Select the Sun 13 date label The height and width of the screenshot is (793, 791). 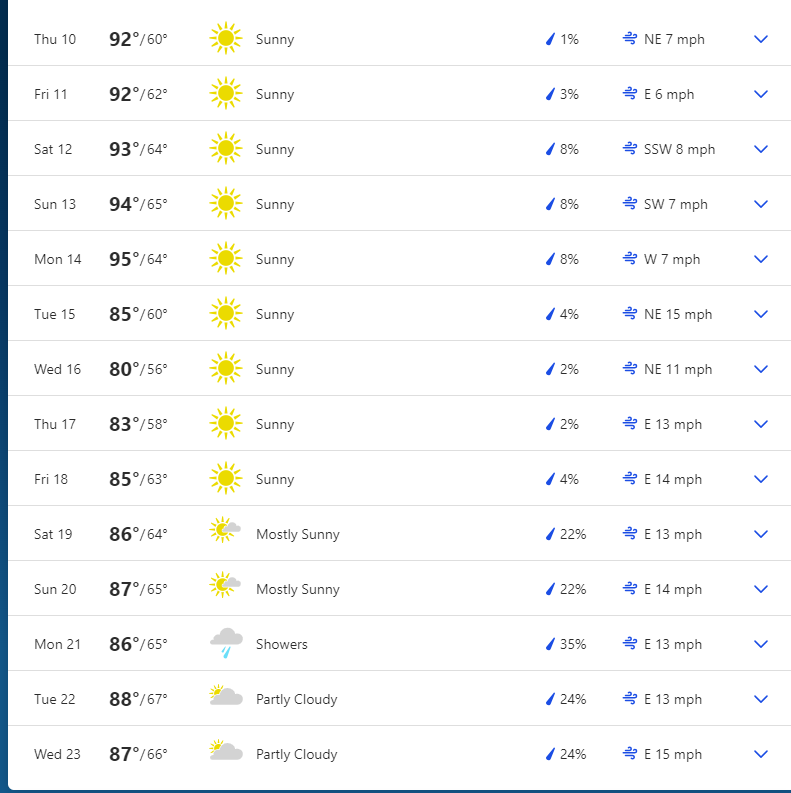55,204
